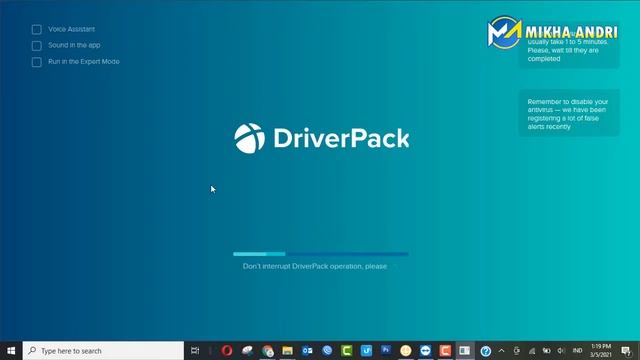
Task: Check Run in the Expert Mode
Action: (x=37, y=62)
